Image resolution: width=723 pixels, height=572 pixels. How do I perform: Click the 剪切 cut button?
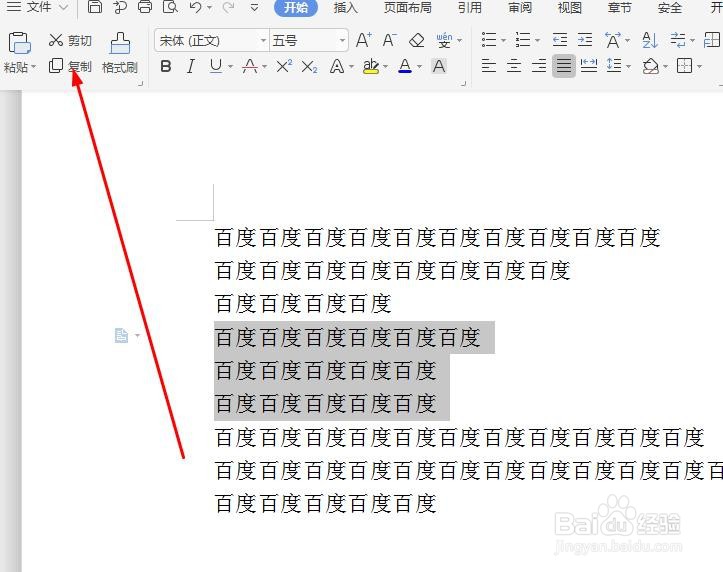tap(70, 41)
